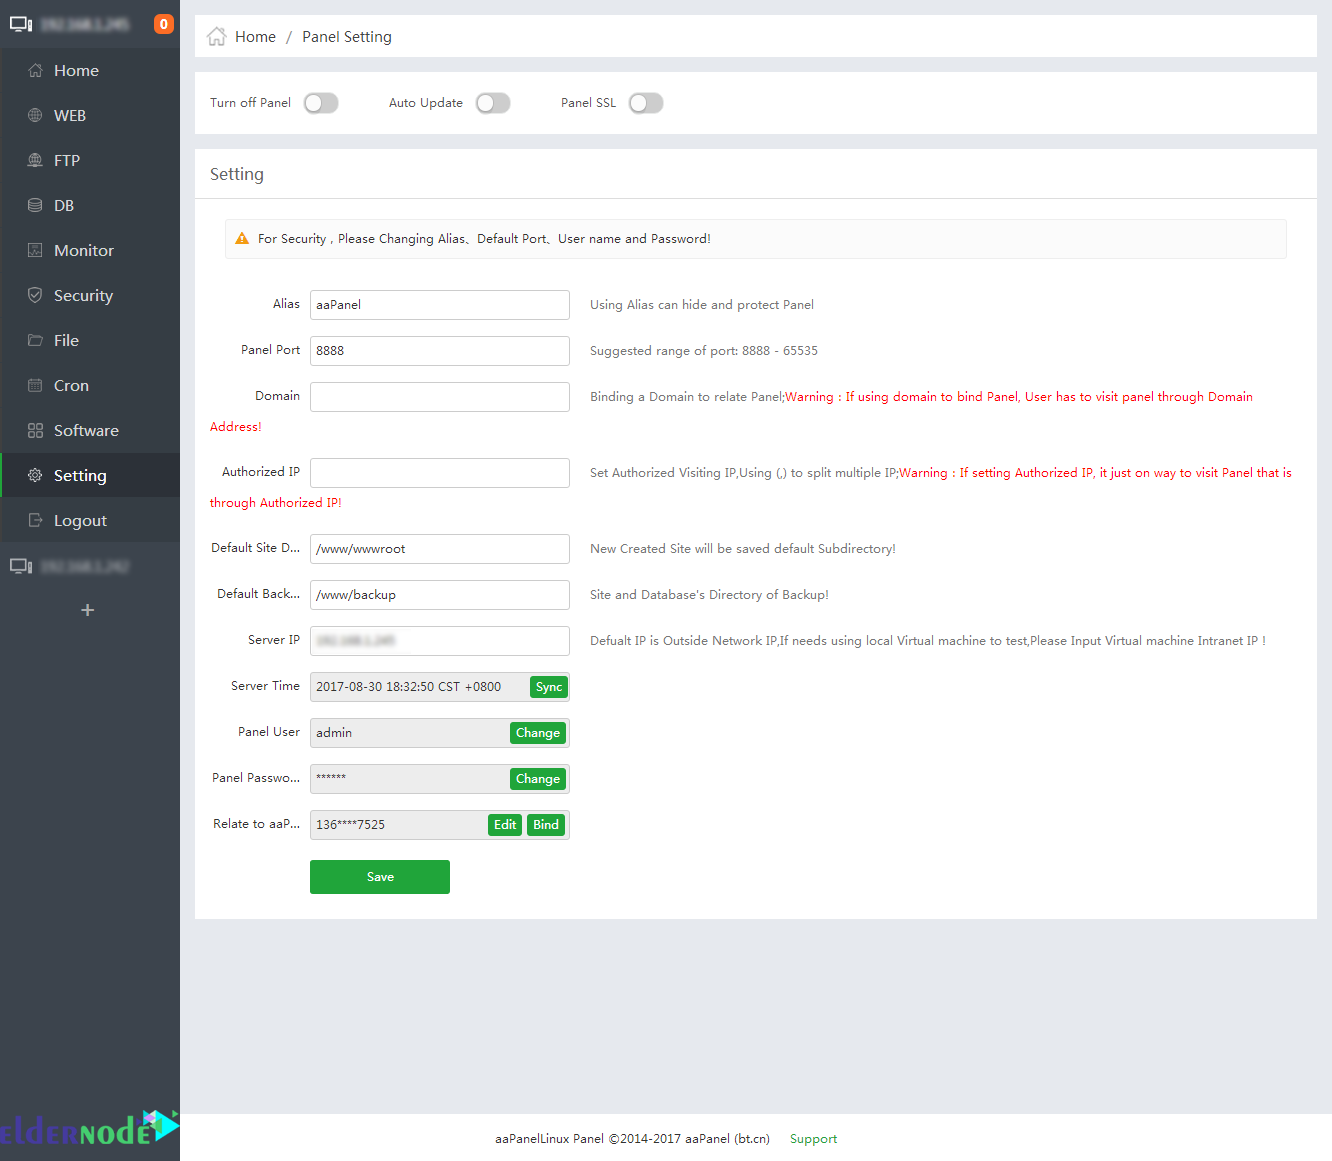
Task: Open the DB database section
Action: (63, 205)
